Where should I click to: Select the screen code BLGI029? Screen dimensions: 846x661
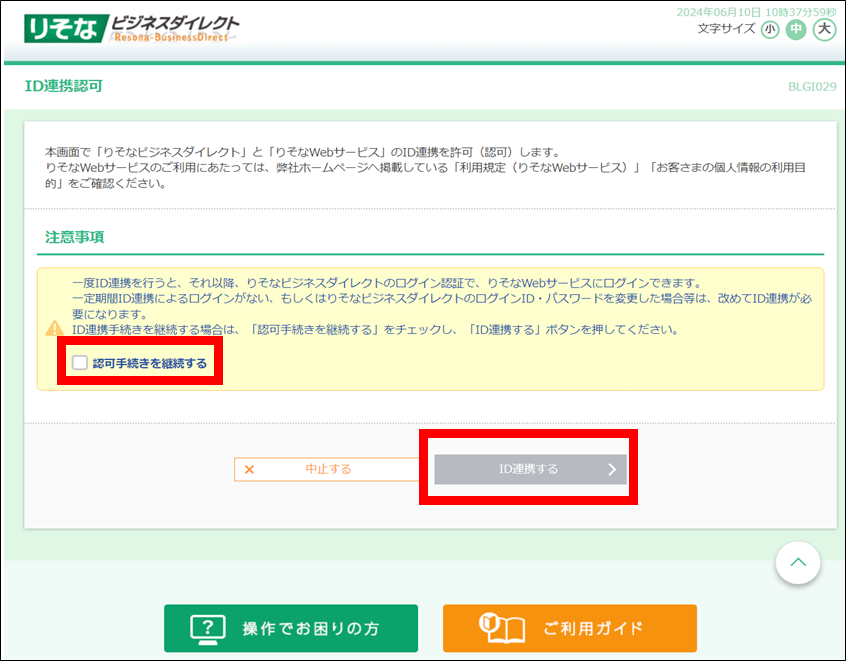click(x=812, y=87)
